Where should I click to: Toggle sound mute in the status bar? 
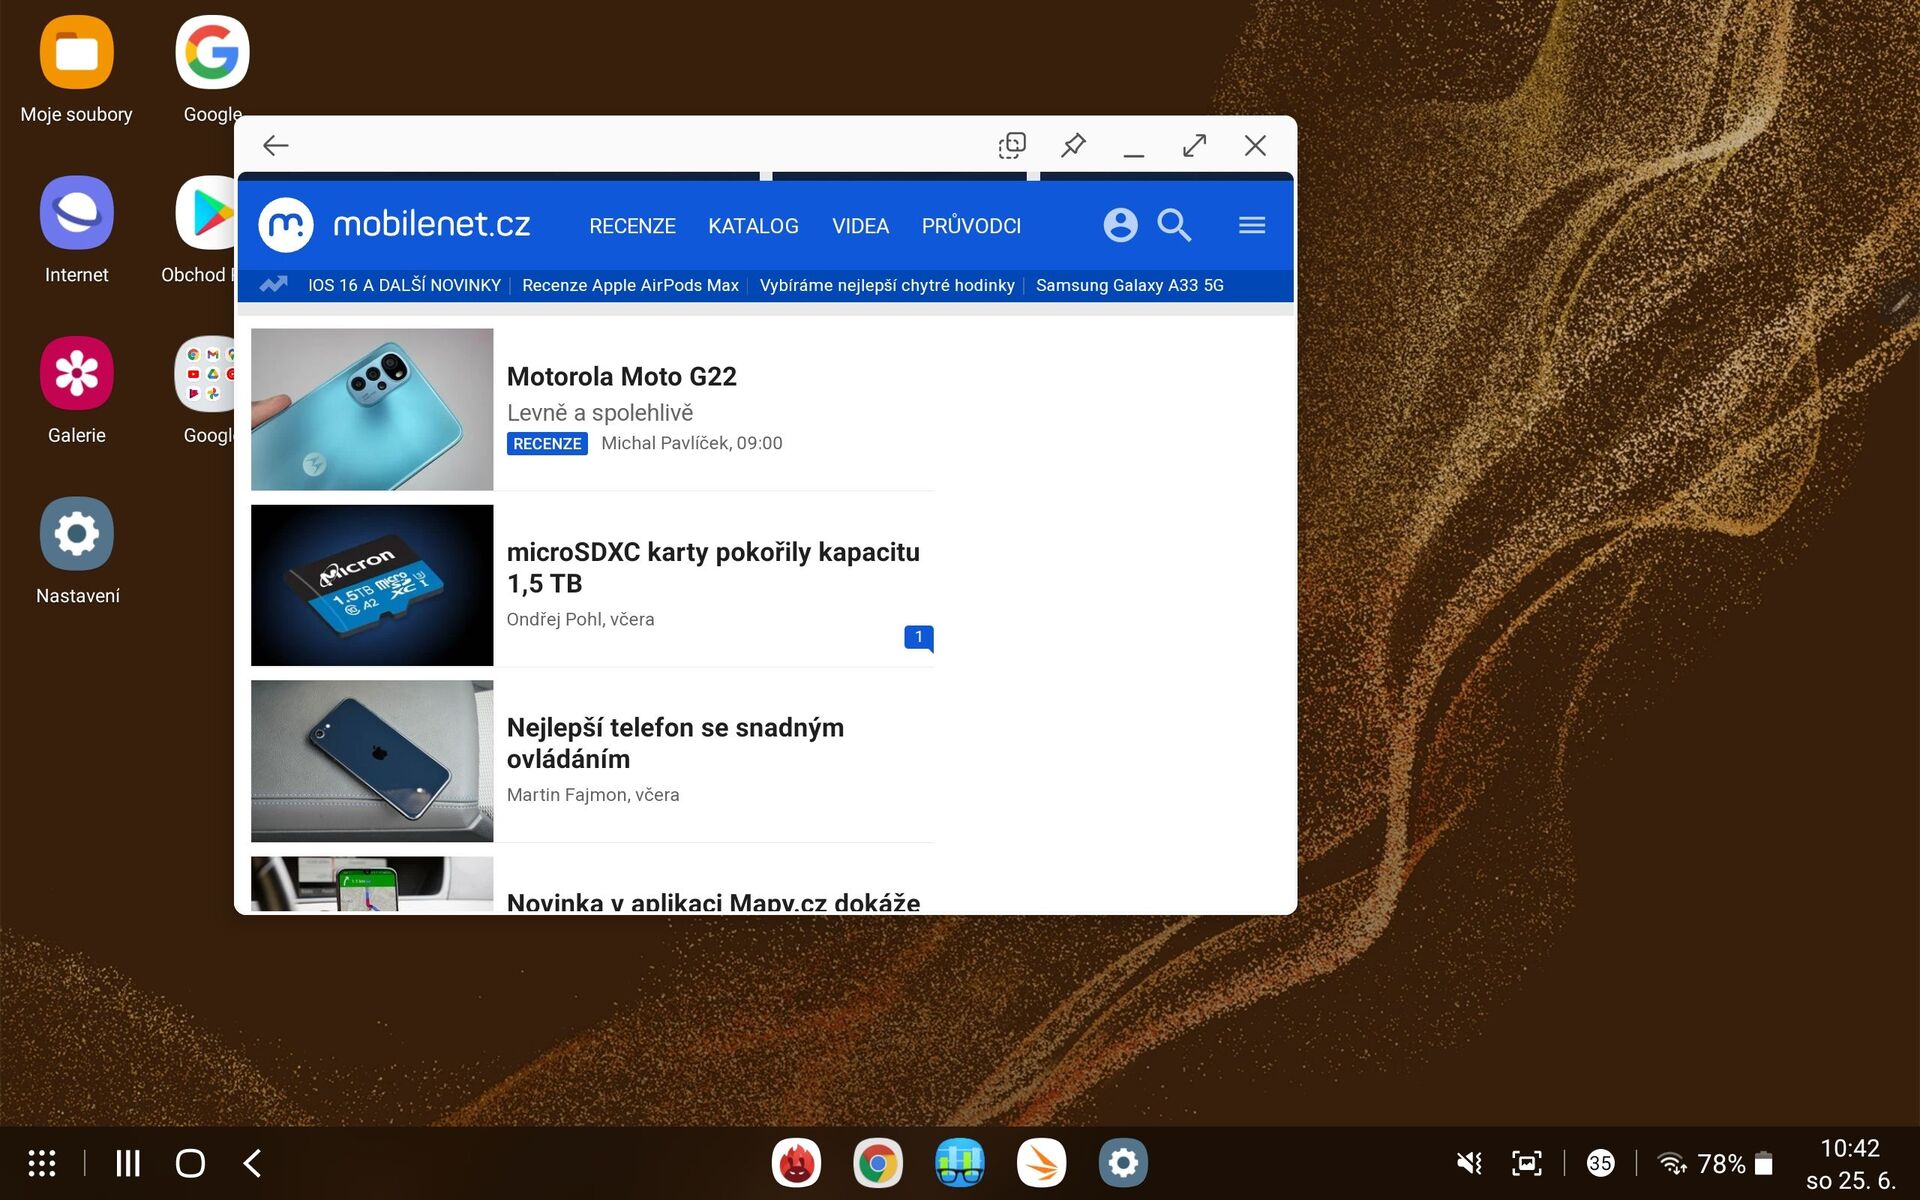pos(1468,1162)
